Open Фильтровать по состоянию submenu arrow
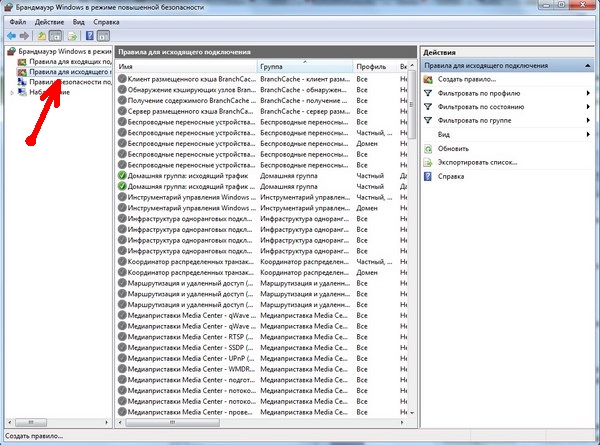Screen dimensions: 600x445 [x=588, y=107]
